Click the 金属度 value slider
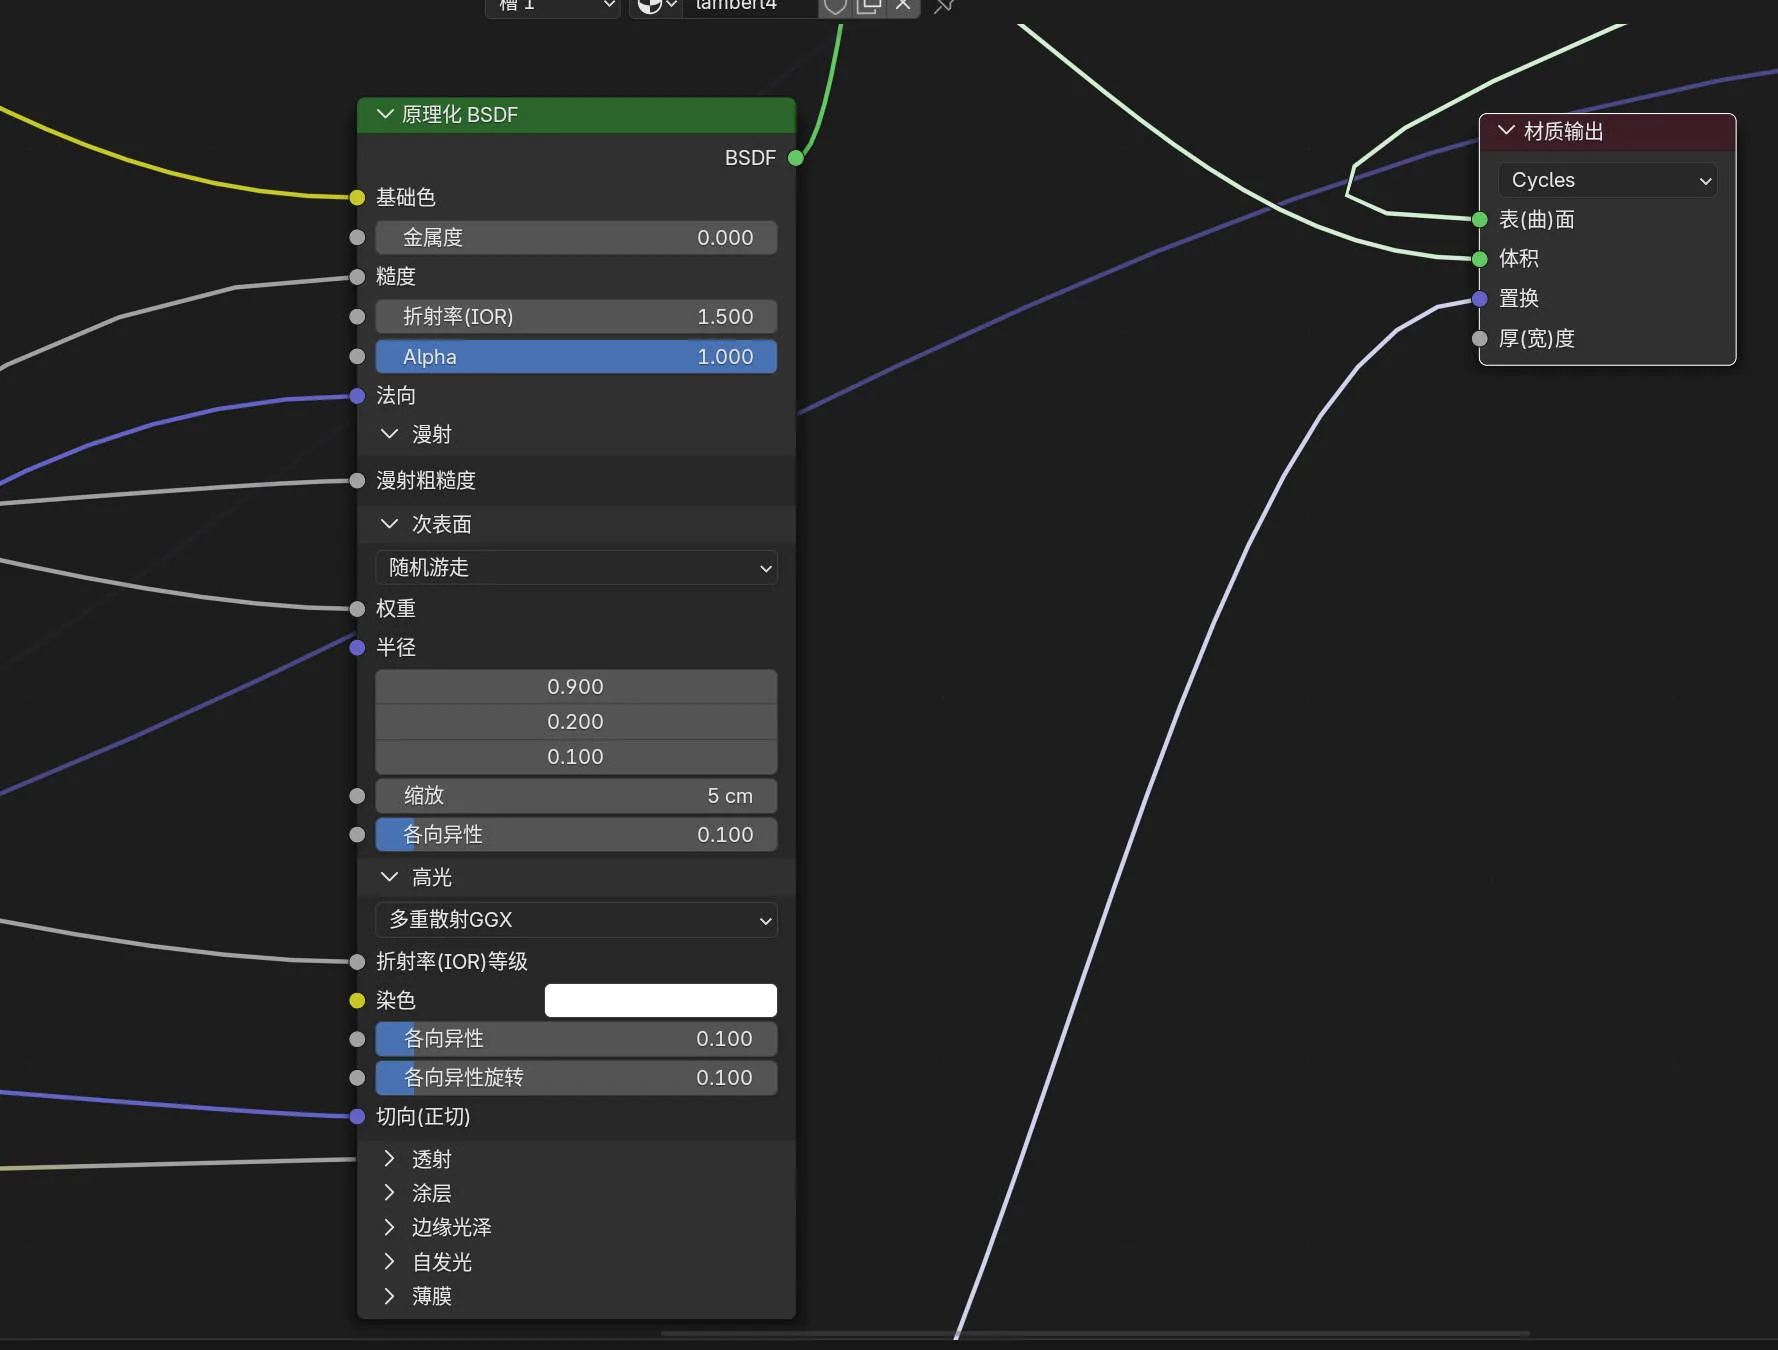 (576, 238)
